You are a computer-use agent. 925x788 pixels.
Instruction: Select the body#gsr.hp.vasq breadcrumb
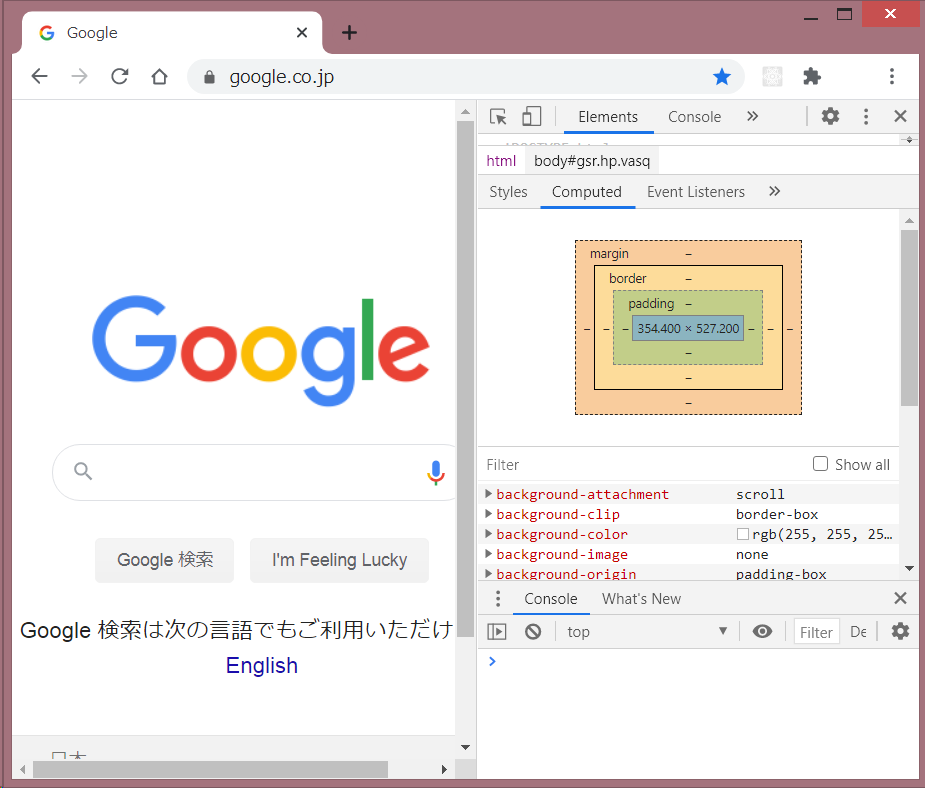592,161
